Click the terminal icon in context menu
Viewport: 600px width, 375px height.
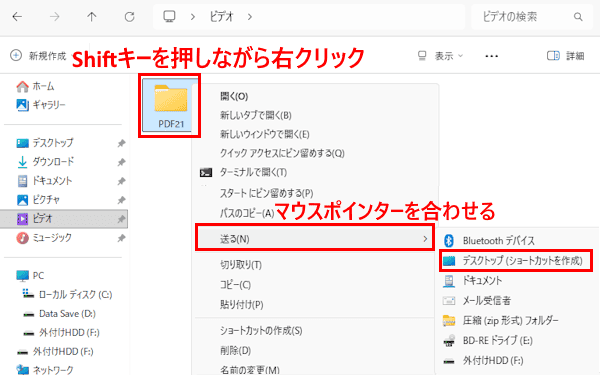(206, 173)
